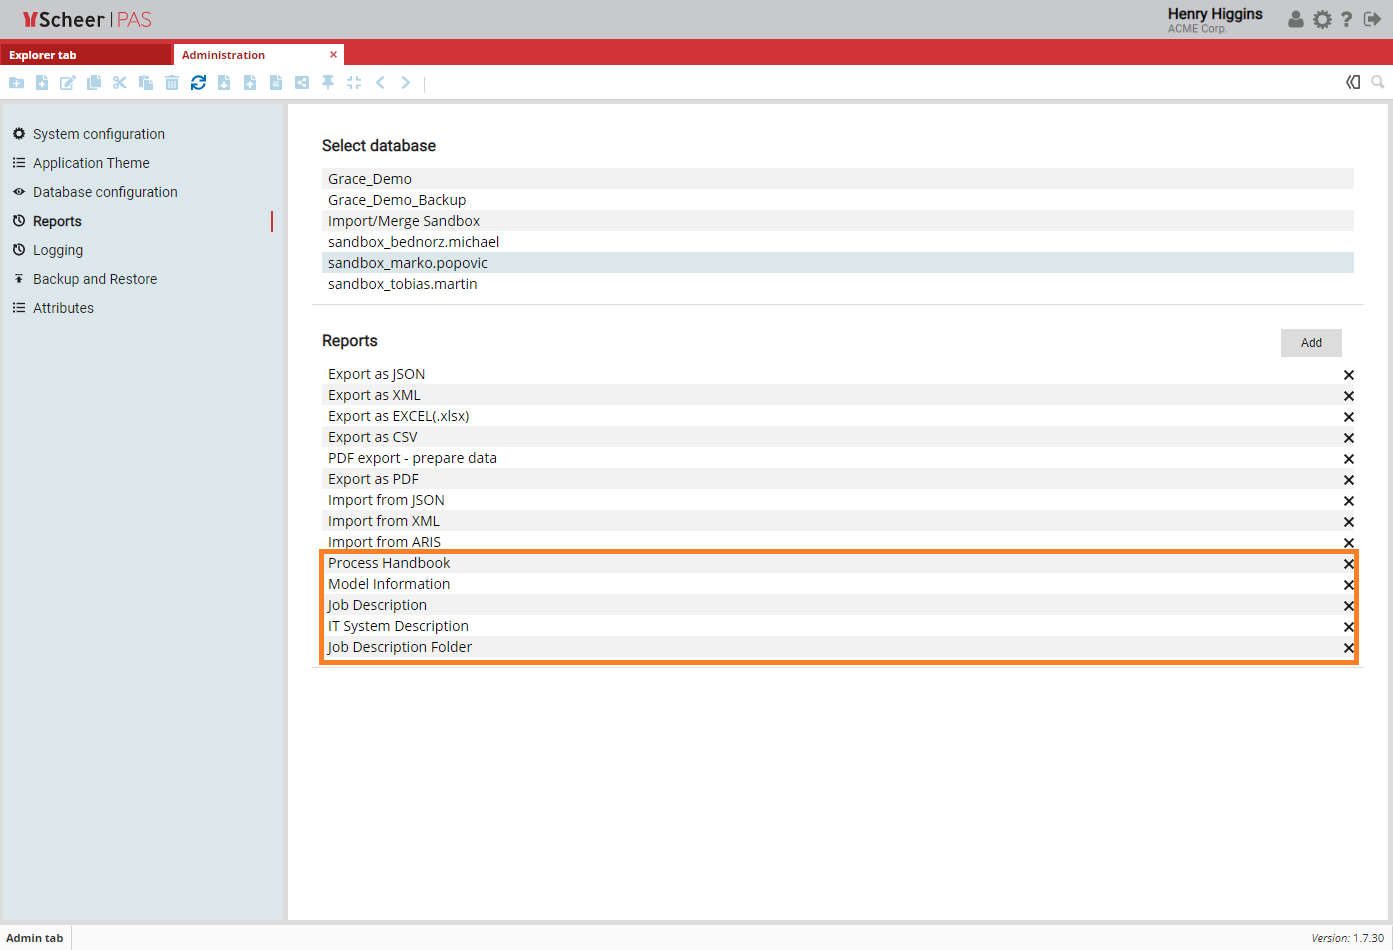The image size is (1393, 950).
Task: Open System configuration in sidebar
Action: 98,134
